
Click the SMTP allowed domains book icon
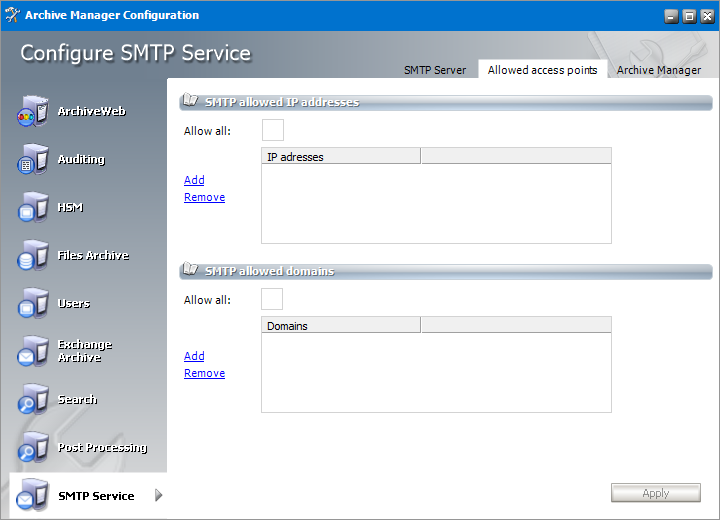(190, 269)
